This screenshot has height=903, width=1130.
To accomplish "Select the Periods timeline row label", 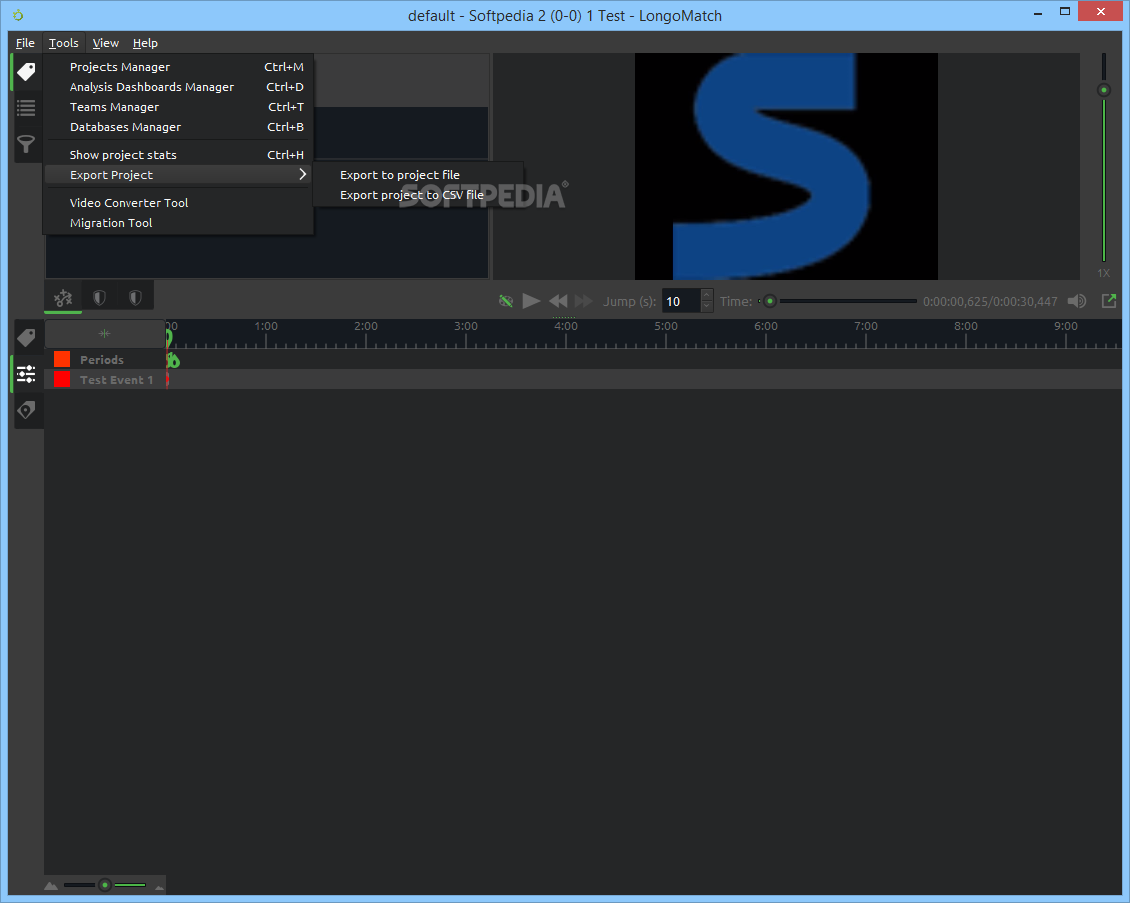I will click(102, 360).
